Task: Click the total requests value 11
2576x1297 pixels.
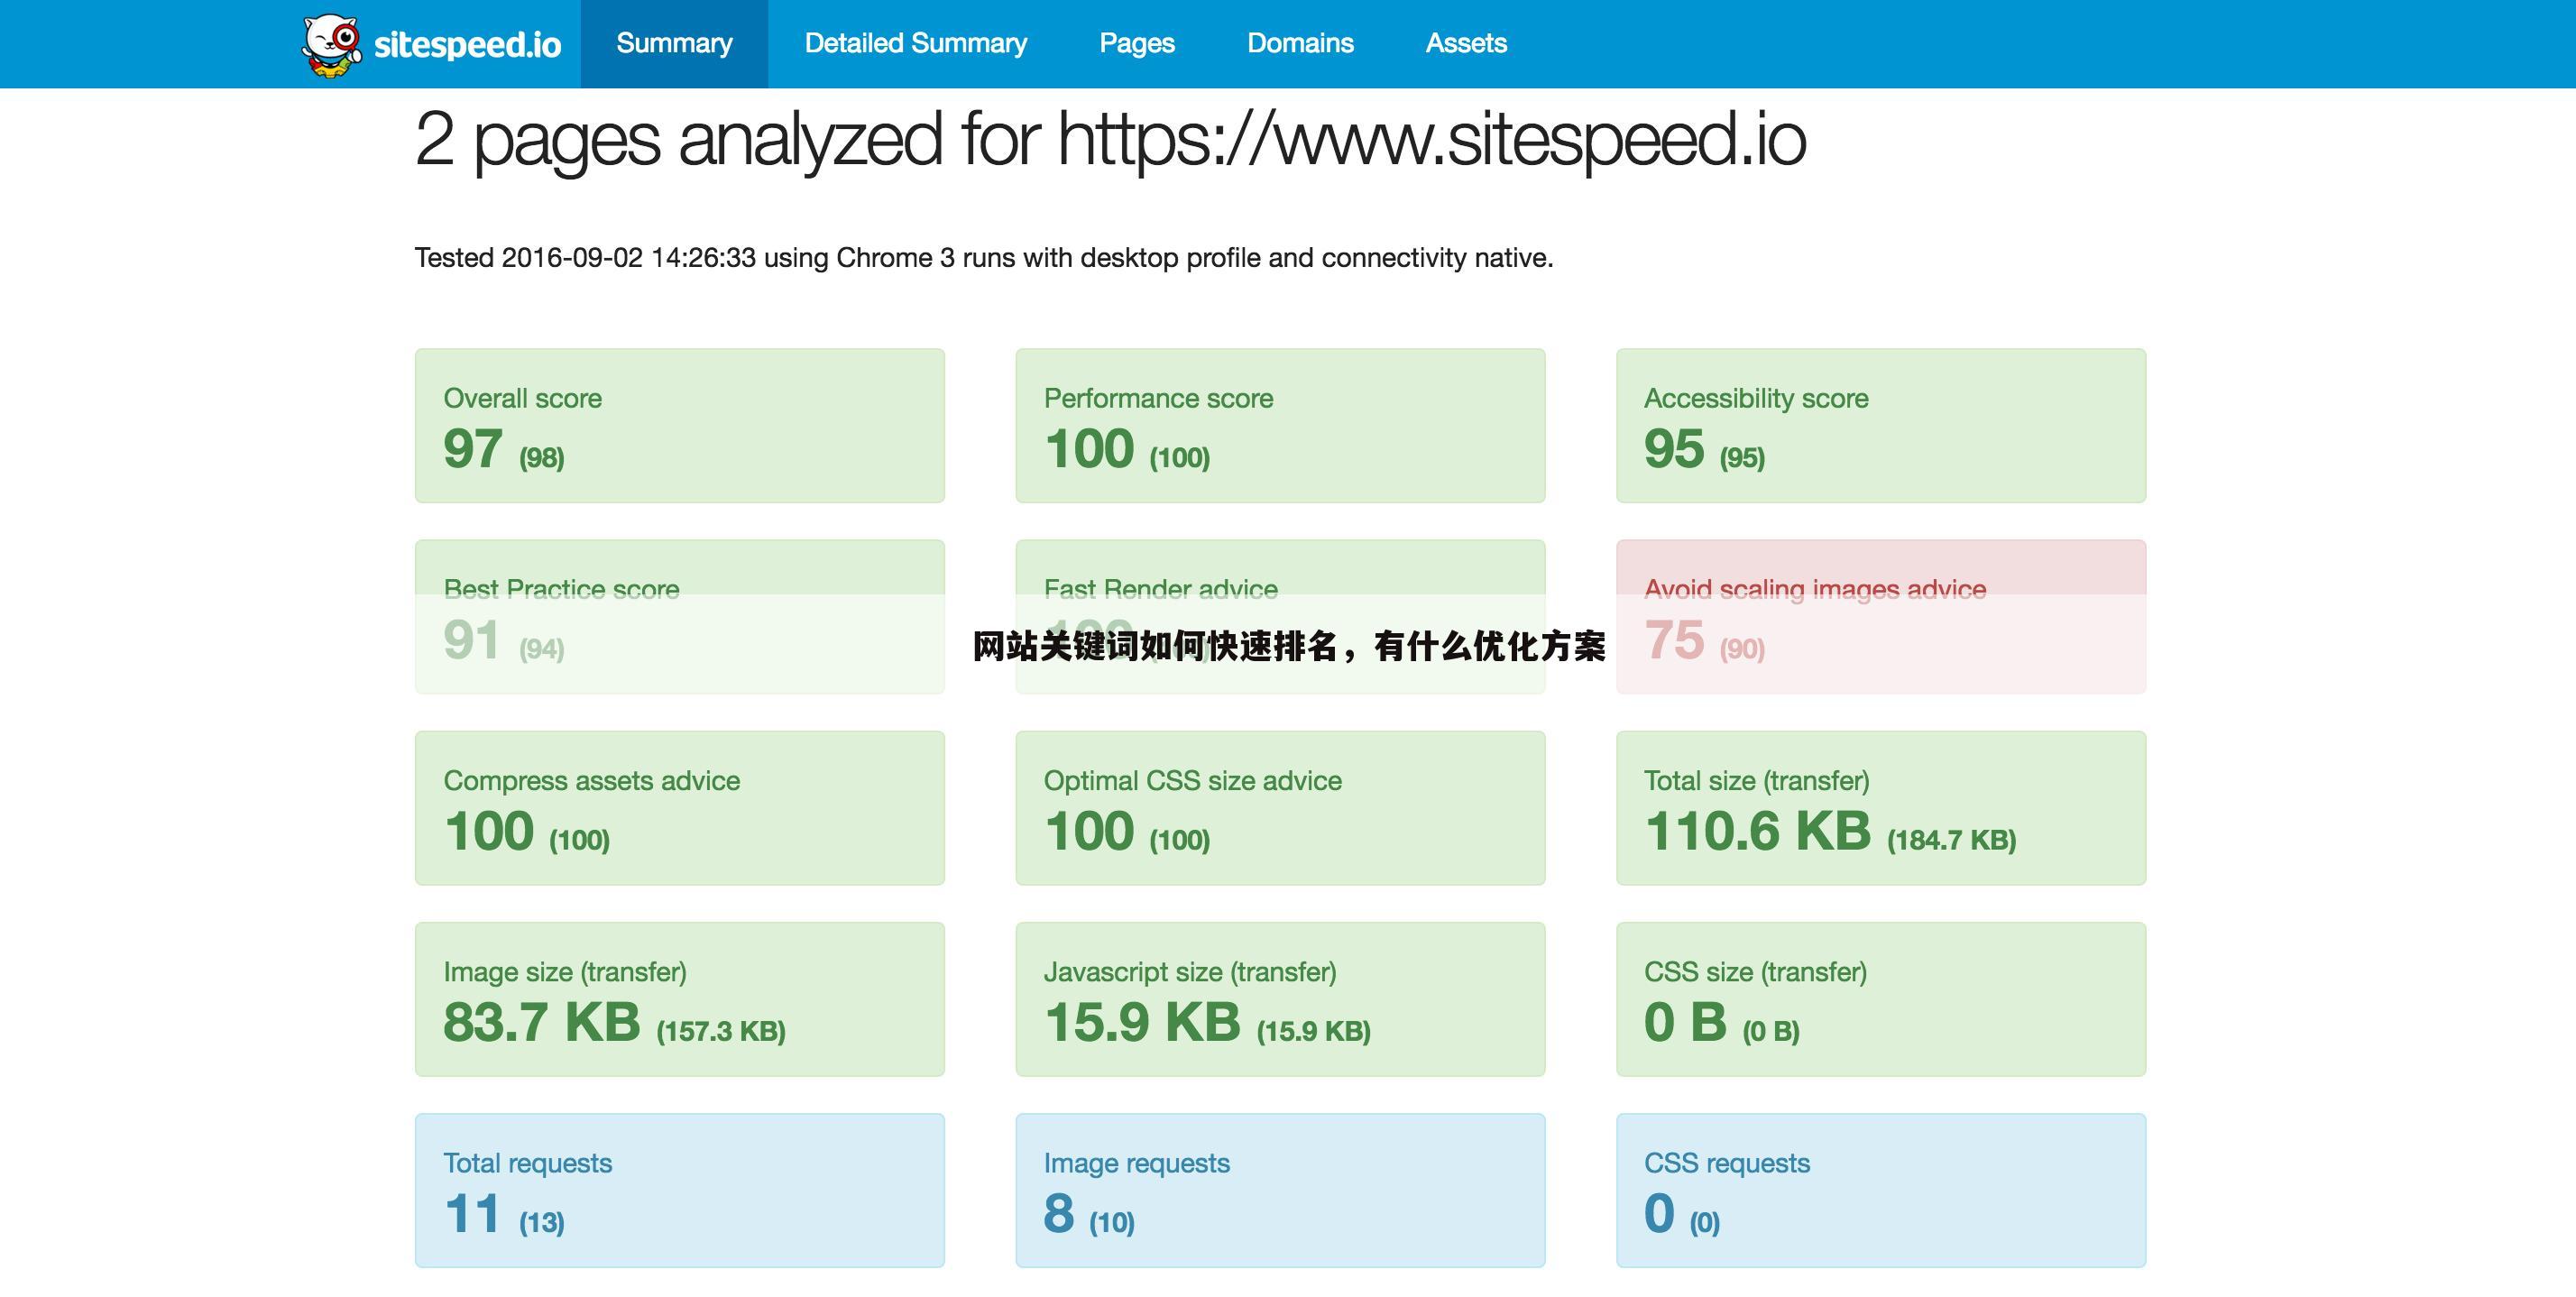Action: click(472, 1213)
